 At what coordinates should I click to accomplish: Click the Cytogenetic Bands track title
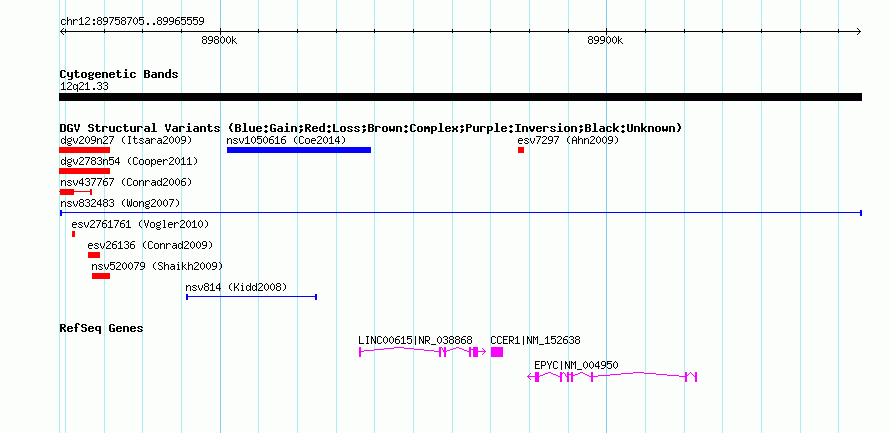point(119,74)
